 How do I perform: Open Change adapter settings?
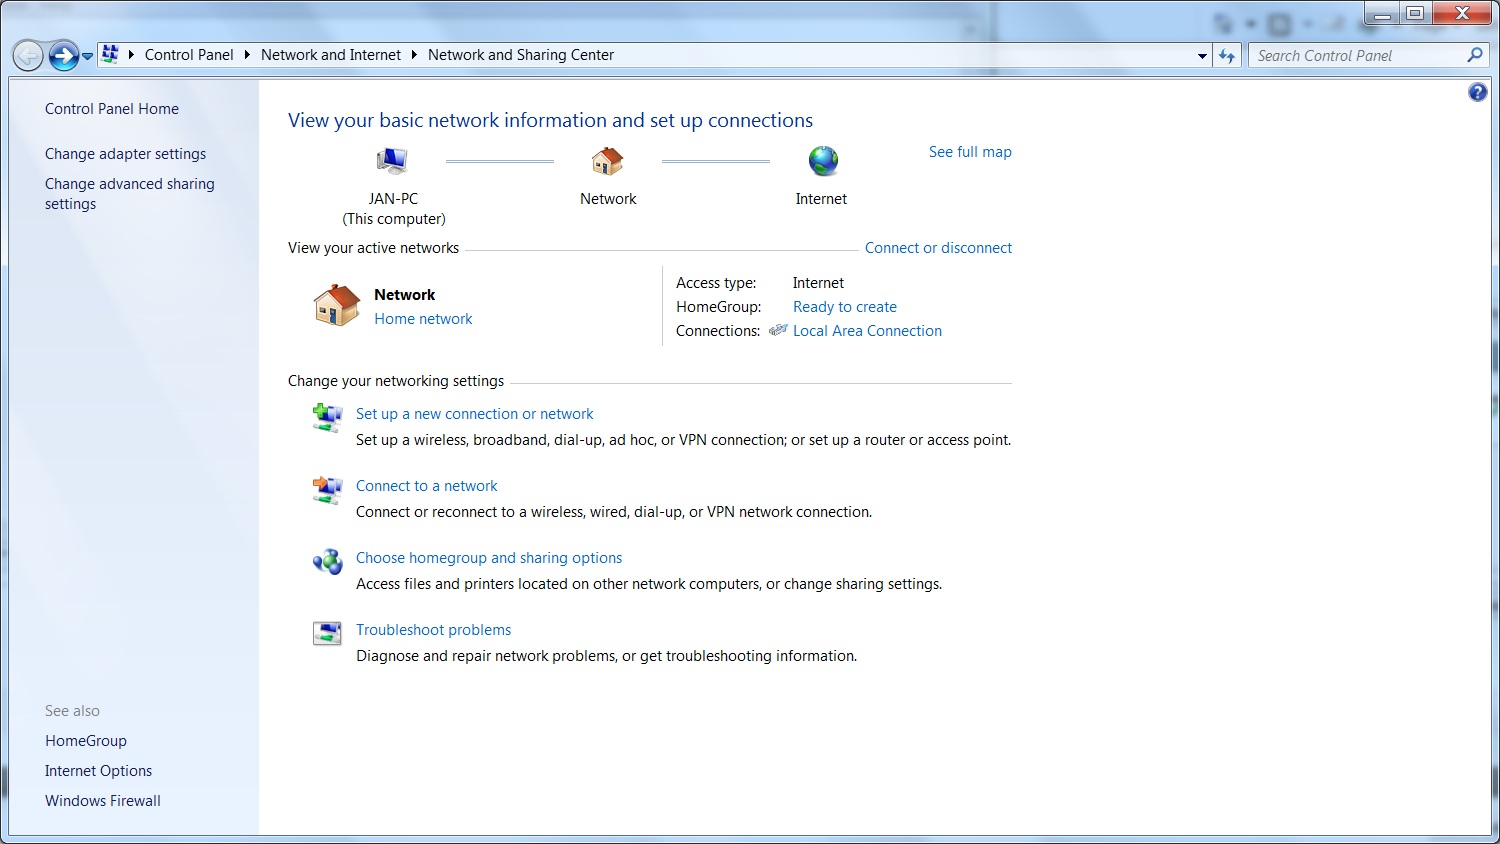coord(125,154)
